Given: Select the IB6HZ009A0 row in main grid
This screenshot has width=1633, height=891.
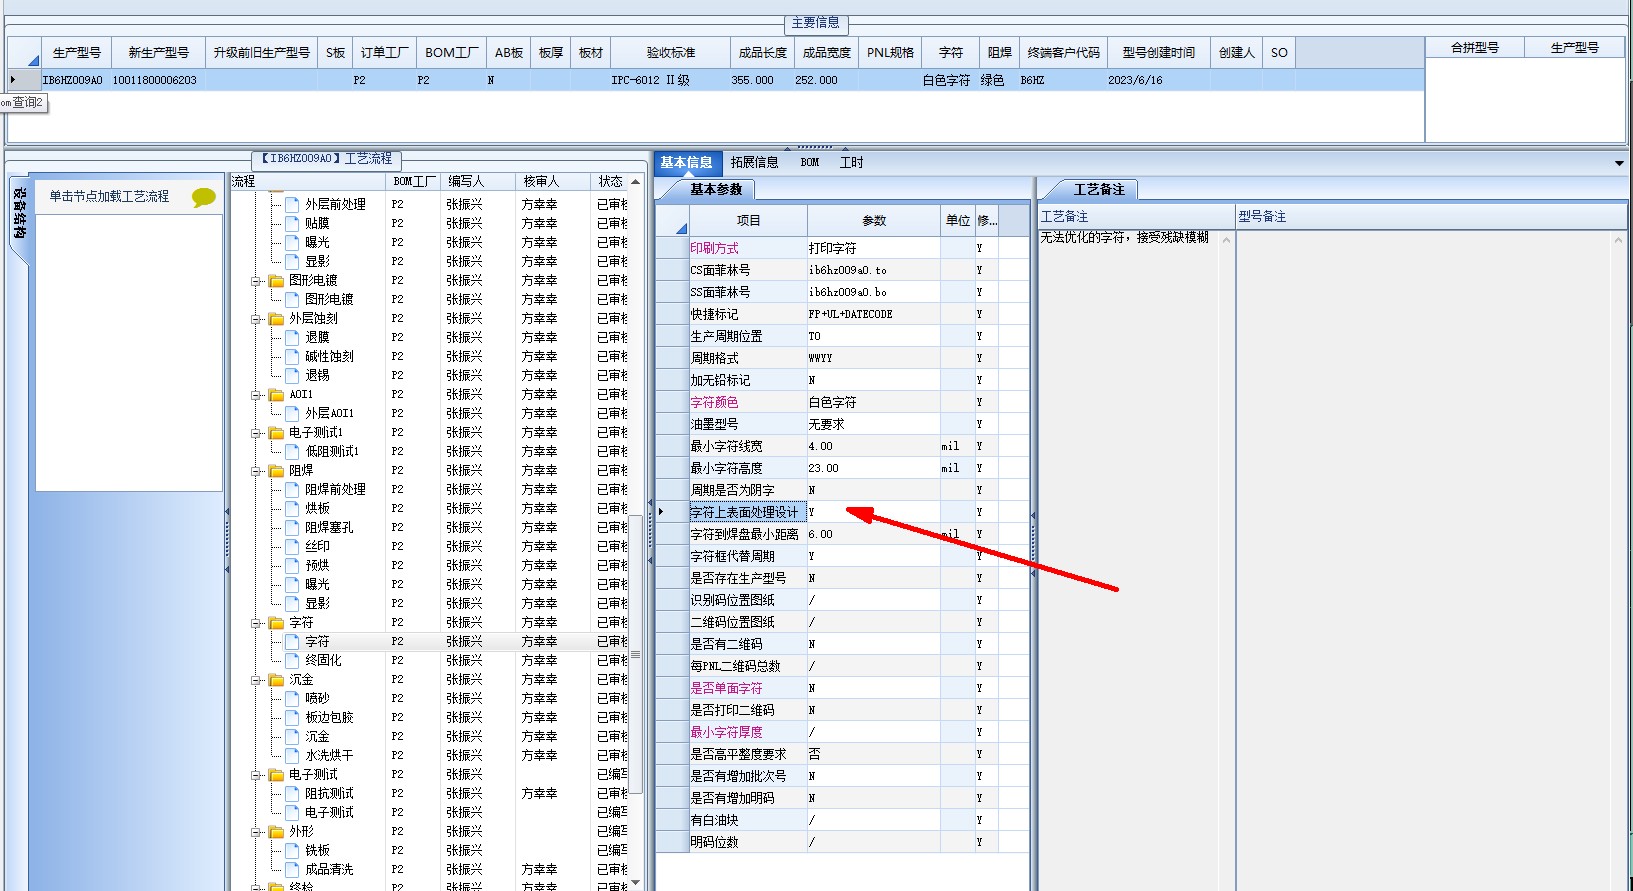Looking at the screenshot, I should pos(715,80).
